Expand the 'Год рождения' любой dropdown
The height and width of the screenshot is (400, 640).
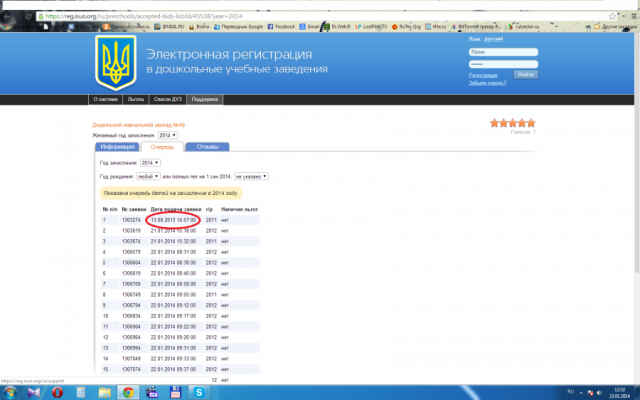pyautogui.click(x=148, y=176)
